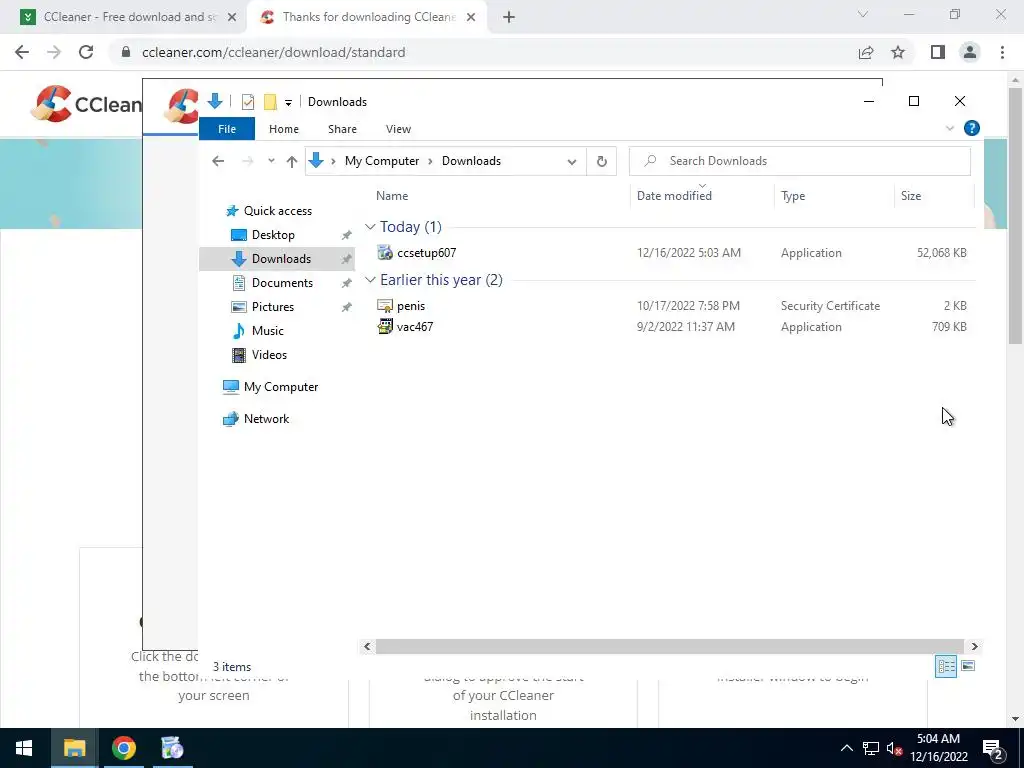1024x768 pixels.
Task: Open a new Chrome tab
Action: 509,17
